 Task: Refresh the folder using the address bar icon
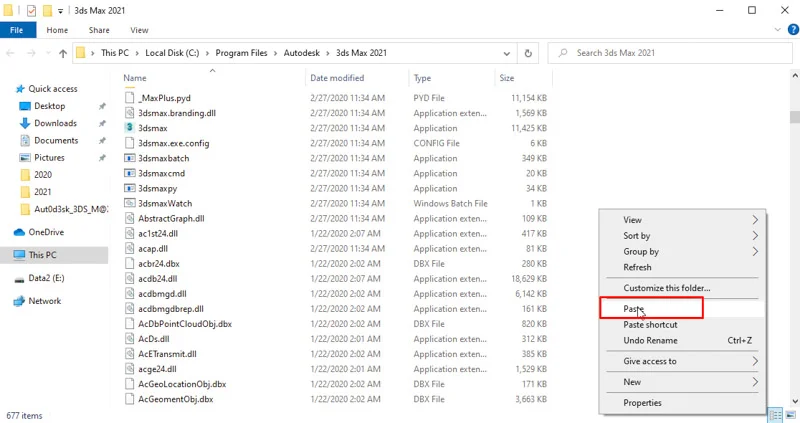[528, 53]
